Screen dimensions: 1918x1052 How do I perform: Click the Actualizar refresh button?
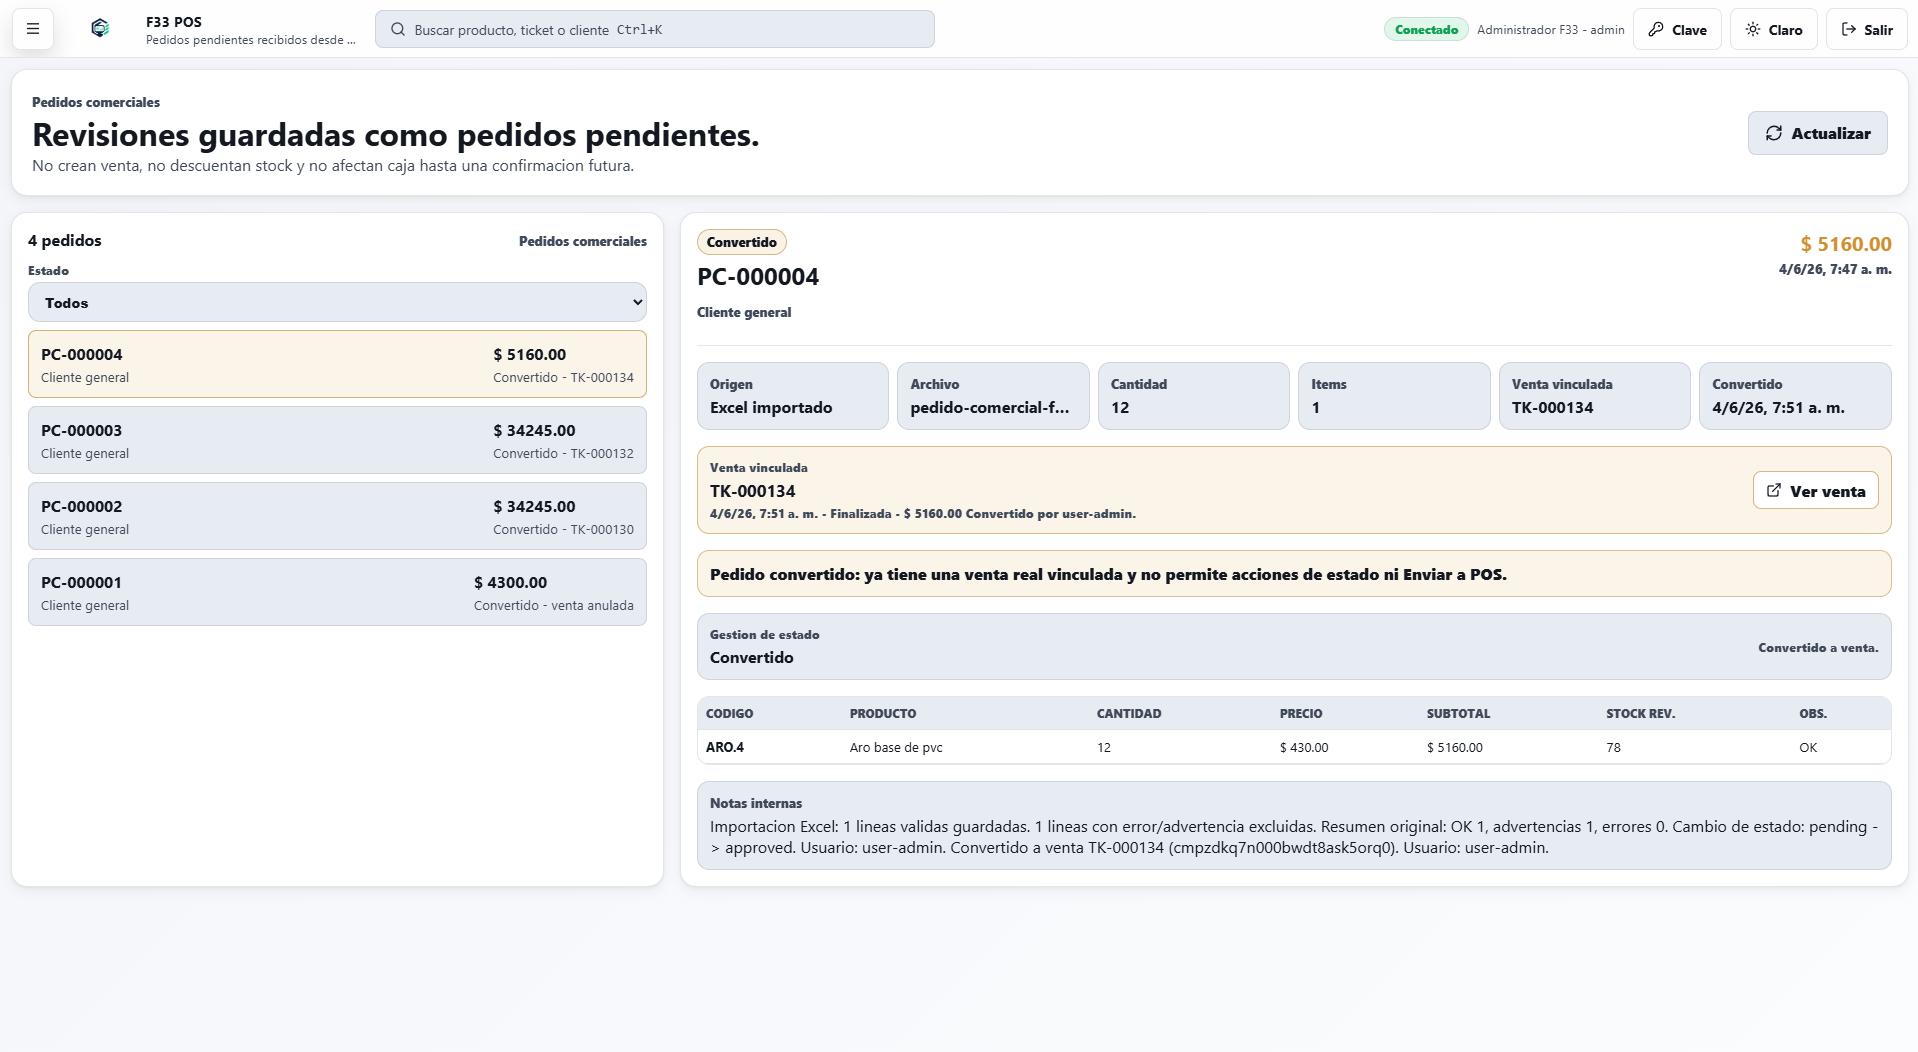point(1817,133)
